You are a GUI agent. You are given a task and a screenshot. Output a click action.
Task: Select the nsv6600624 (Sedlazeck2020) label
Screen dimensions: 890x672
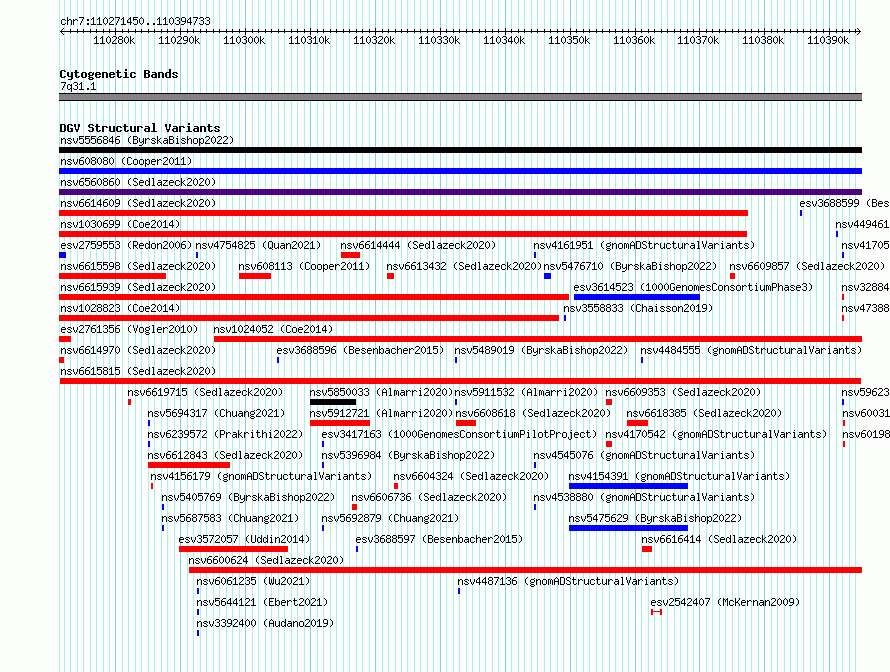(x=266, y=560)
